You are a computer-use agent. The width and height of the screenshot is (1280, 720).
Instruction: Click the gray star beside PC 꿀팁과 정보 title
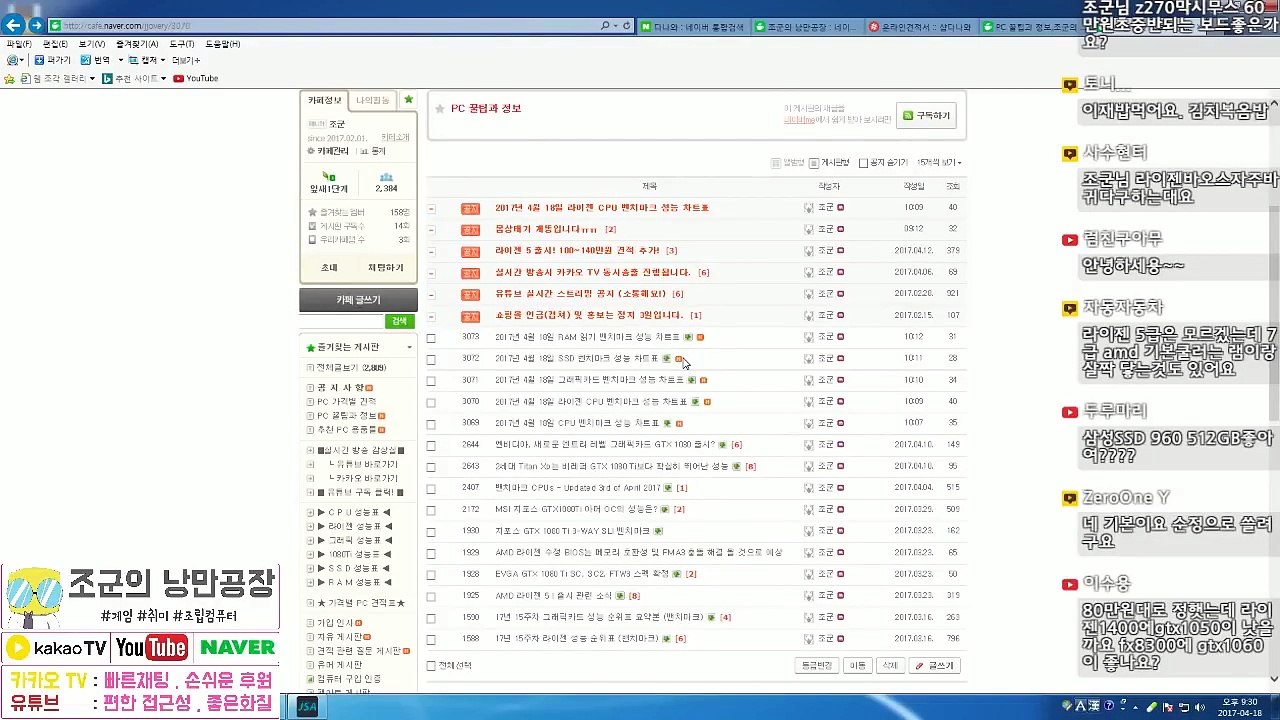pos(439,108)
